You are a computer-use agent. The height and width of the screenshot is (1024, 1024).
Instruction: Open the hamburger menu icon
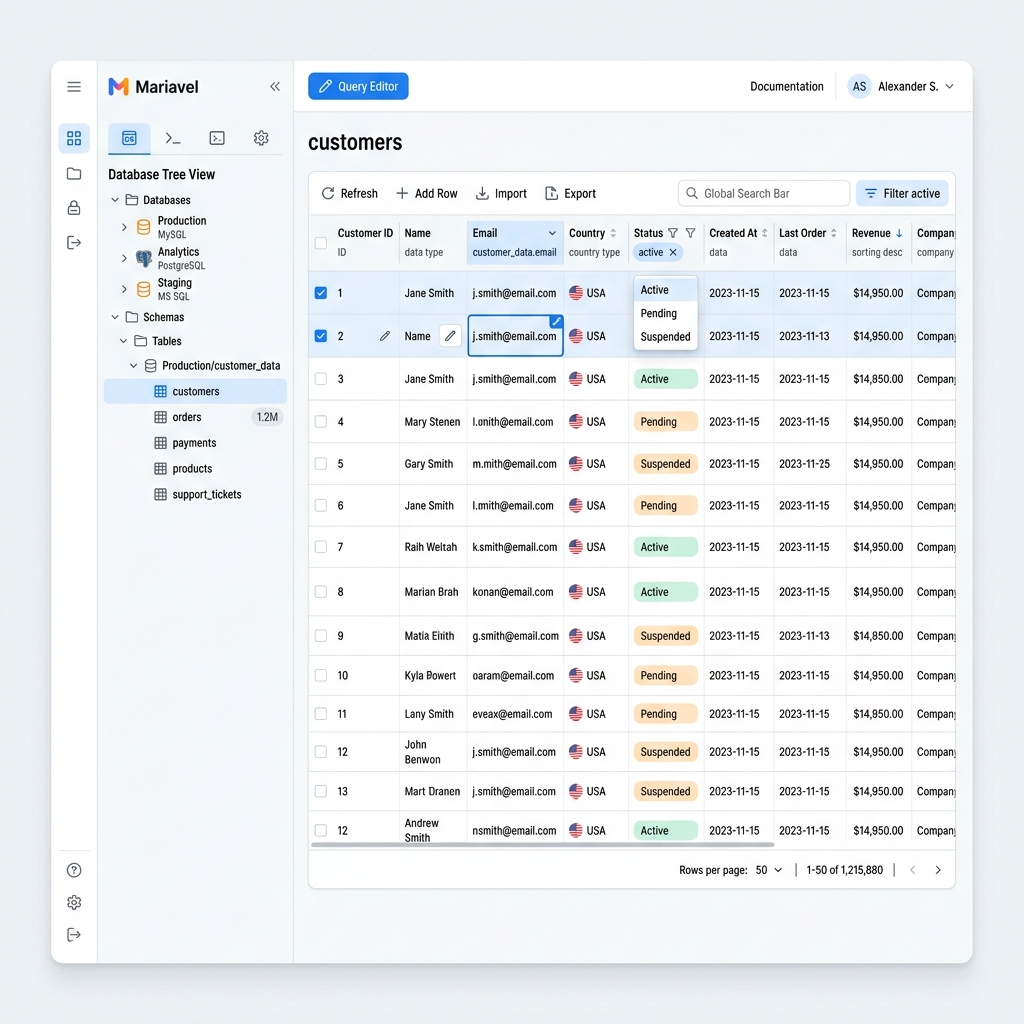[x=74, y=87]
